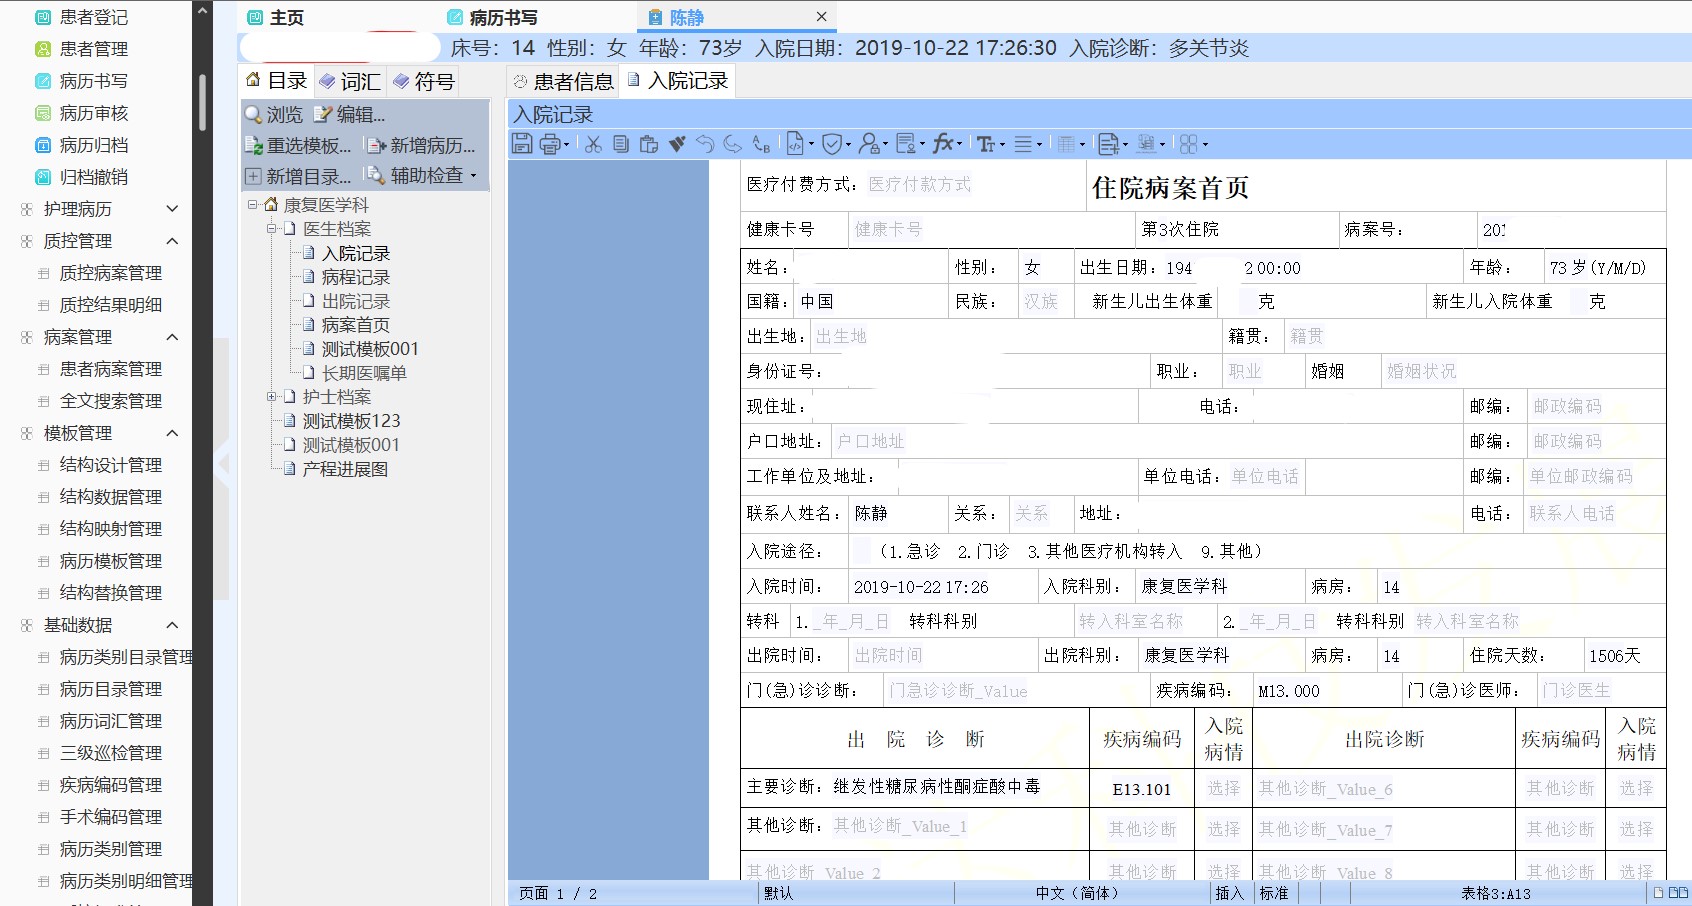Select 长期医嘱单 in the tree
The image size is (1692, 906).
pos(364,373)
